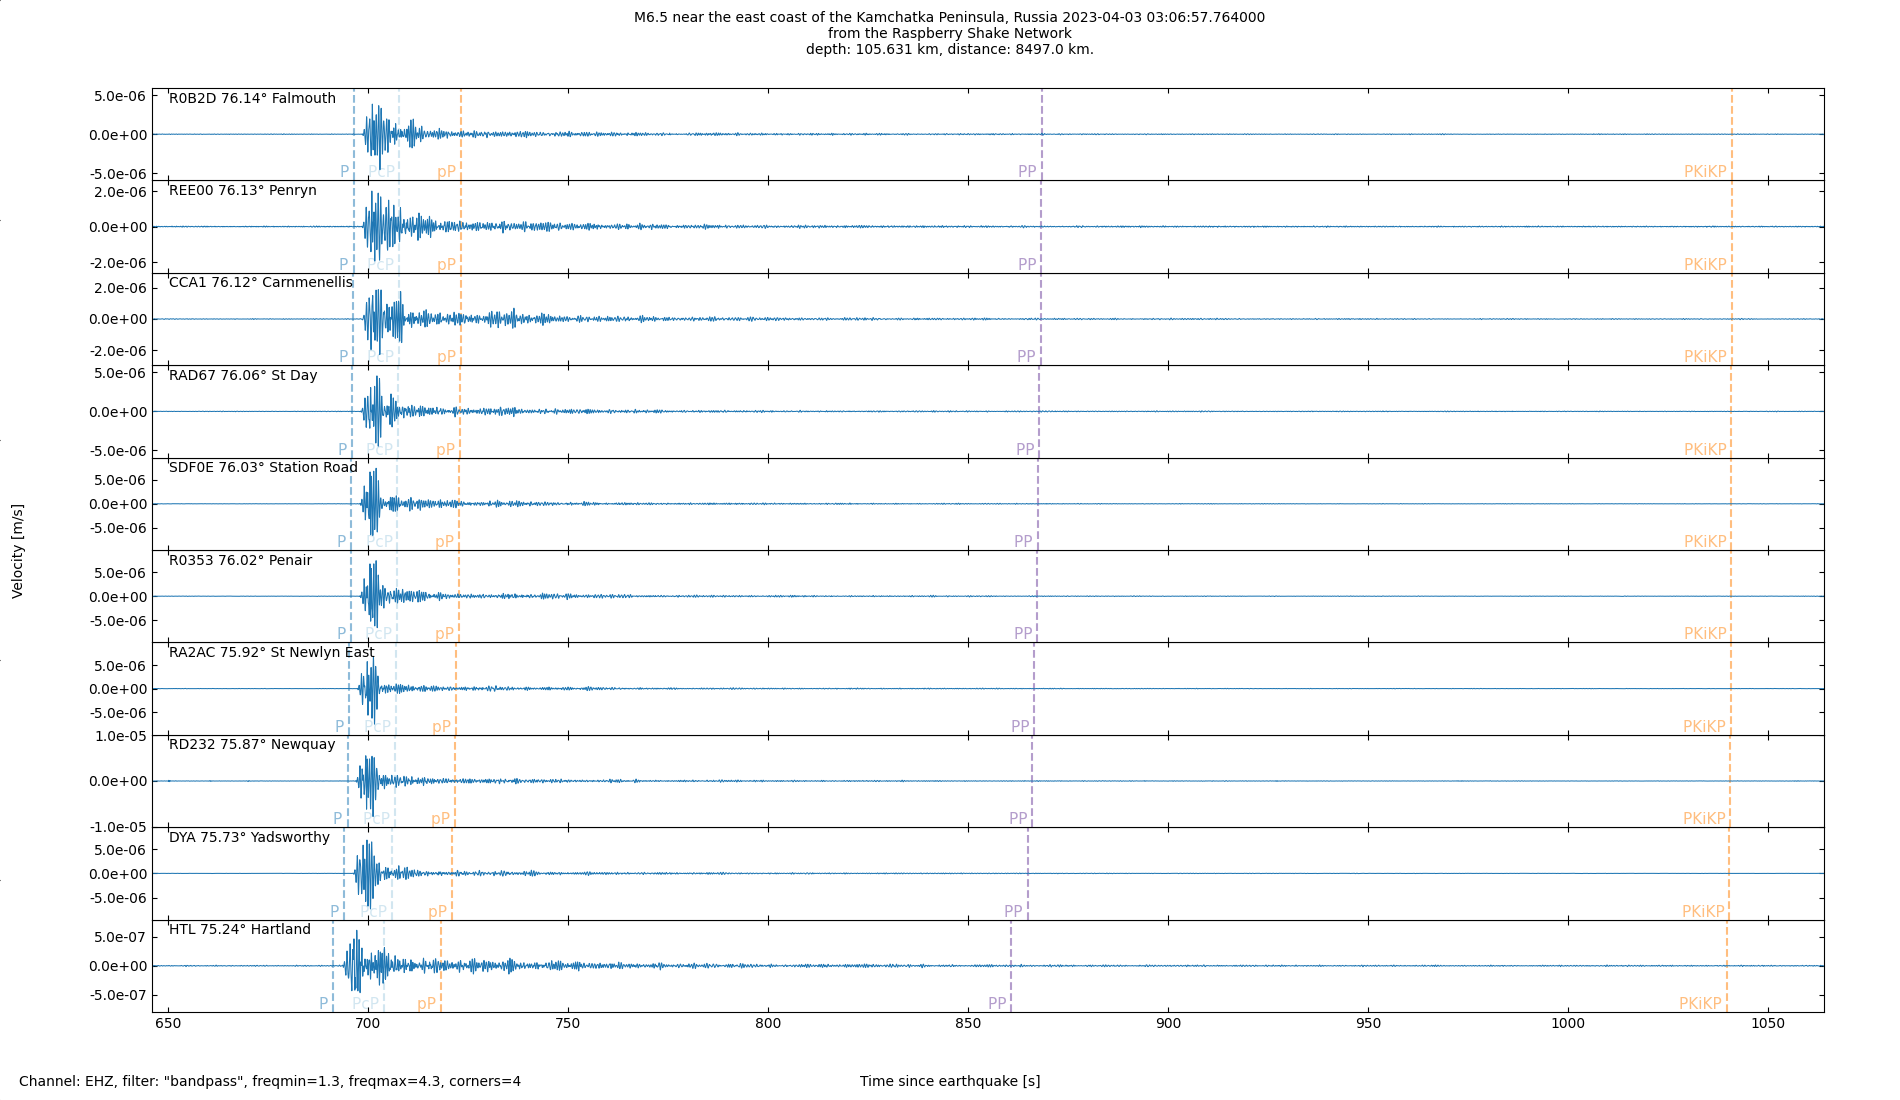1900x1100 pixels.
Task: Select station label RA2AC 75.92° St Newlyn East
Action: 272,652
